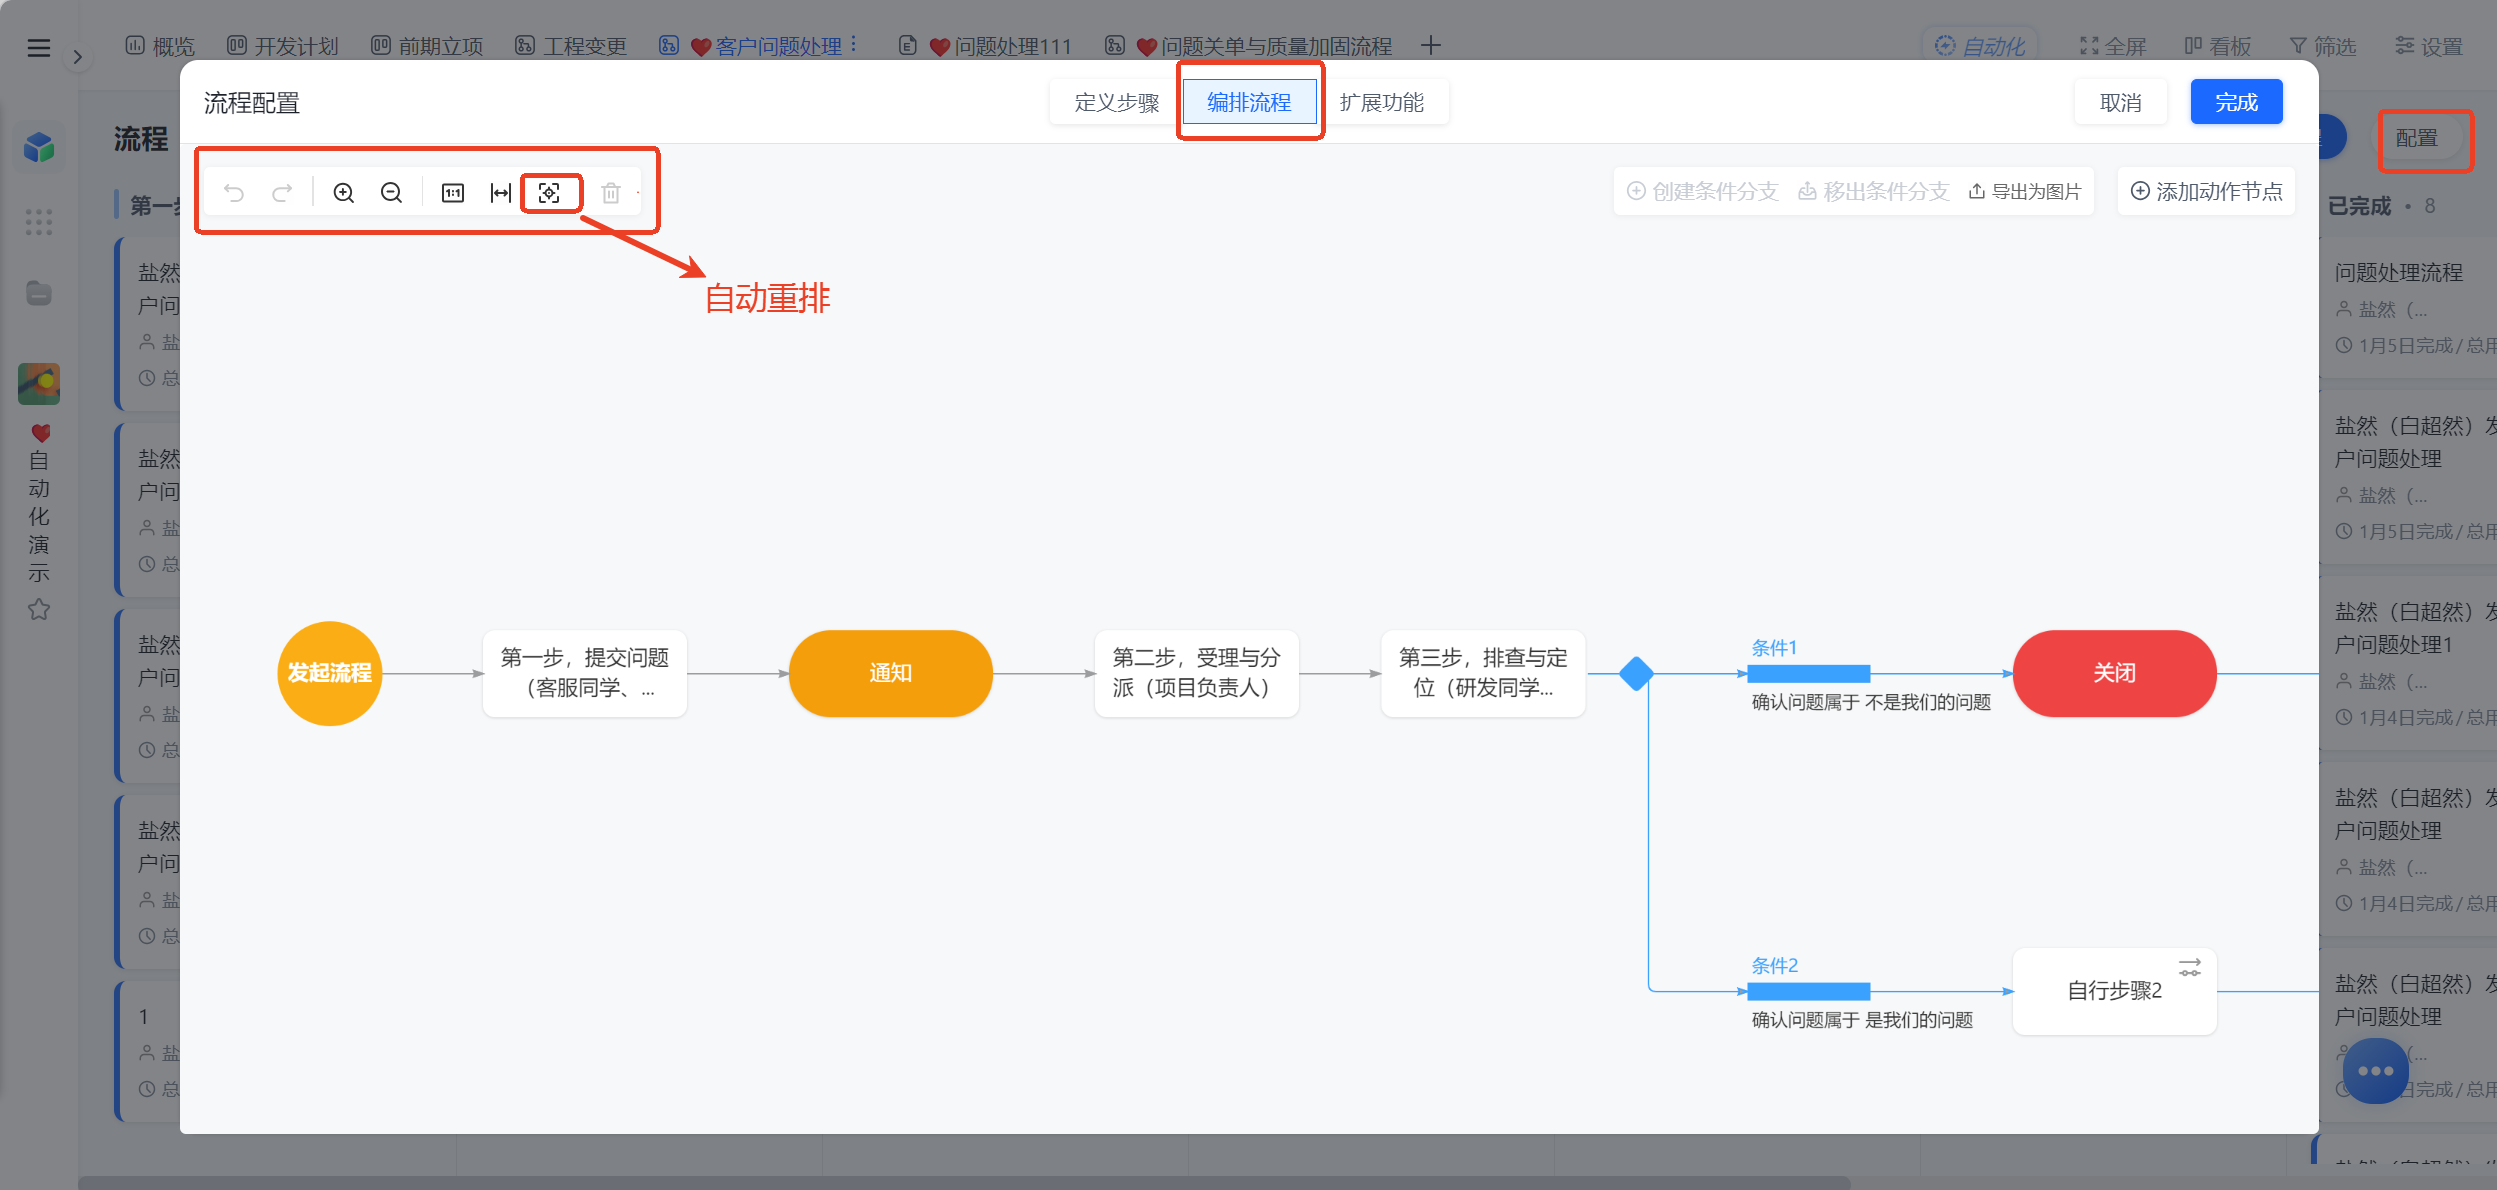Image resolution: width=2497 pixels, height=1190 pixels.
Task: Select the 自行步骤2 node
Action: (x=2114, y=991)
